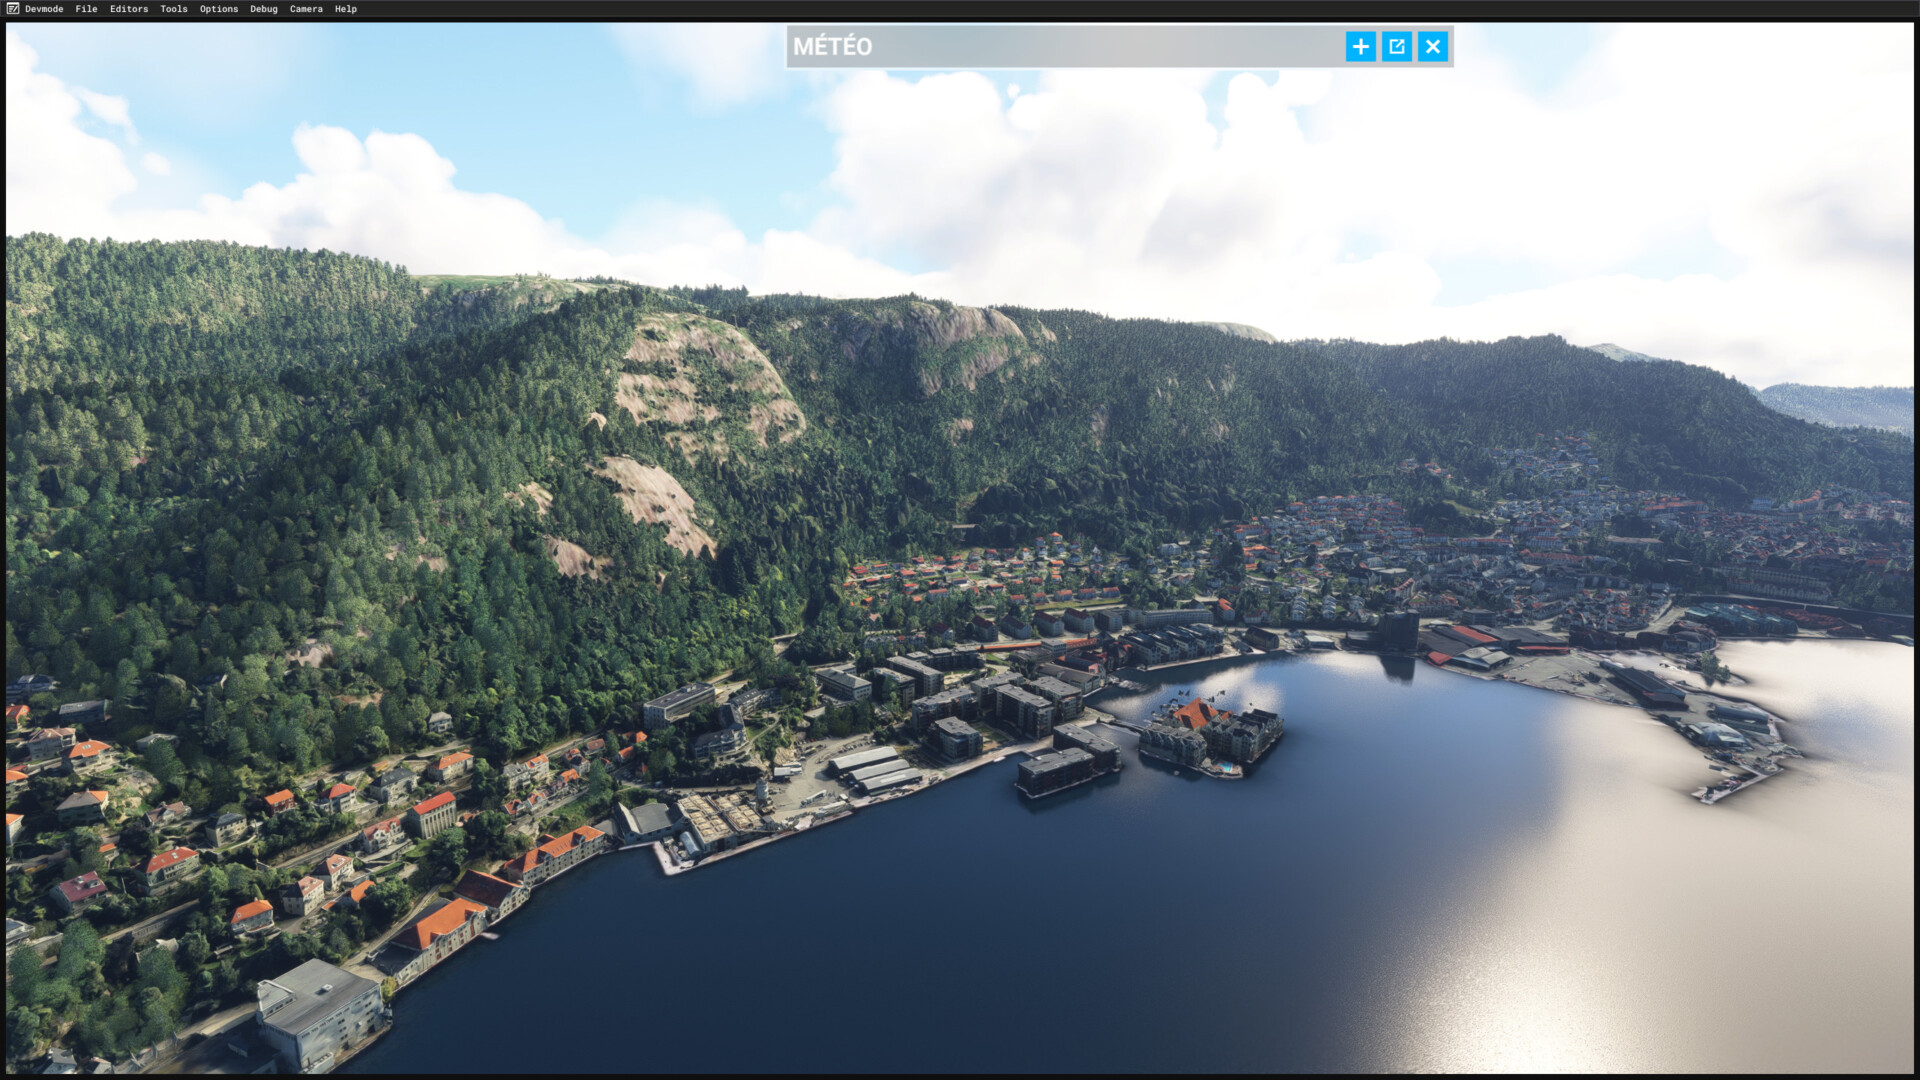Open the File menu
Screen dimensions: 1920x1080
coord(86,9)
